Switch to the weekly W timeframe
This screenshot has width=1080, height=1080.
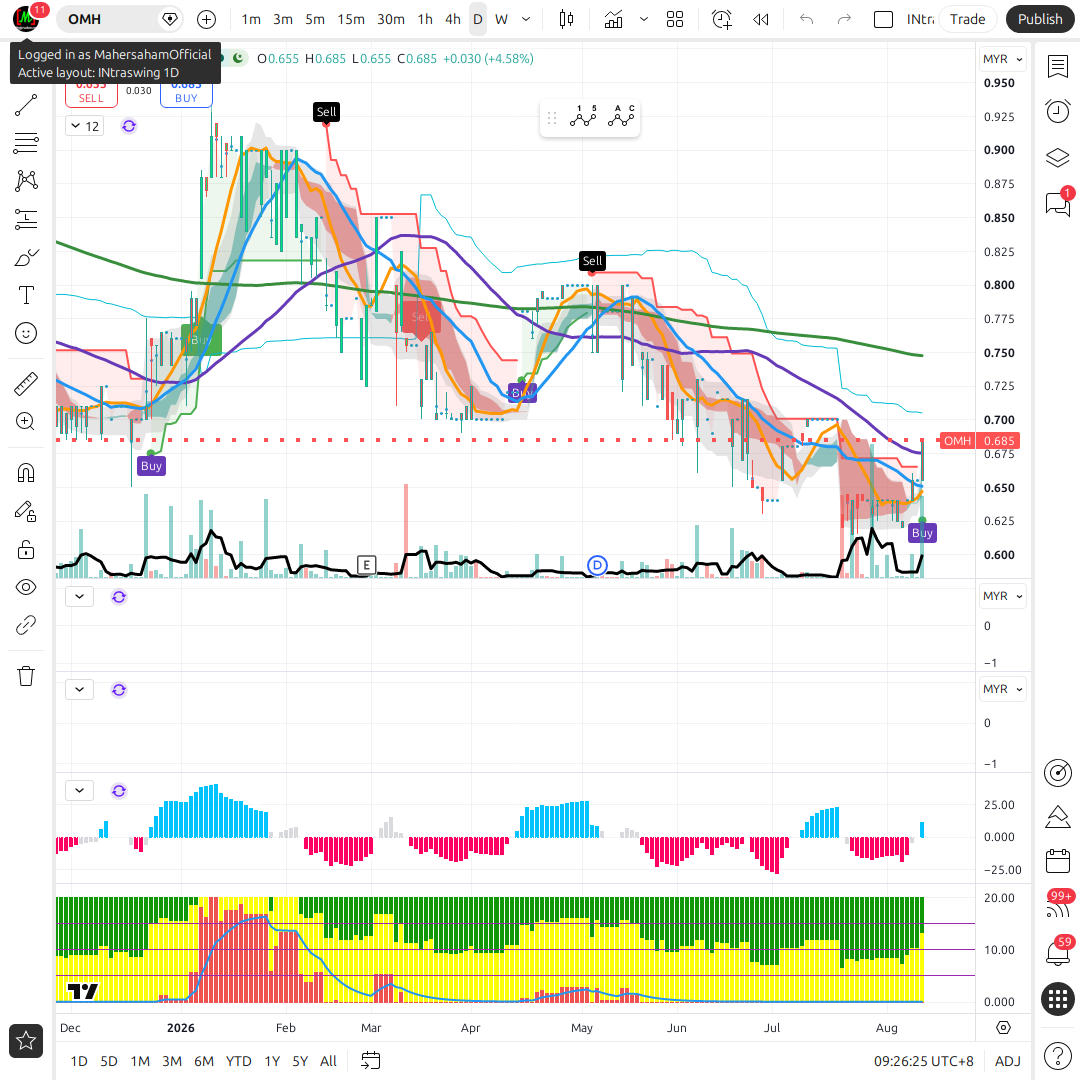(x=501, y=19)
